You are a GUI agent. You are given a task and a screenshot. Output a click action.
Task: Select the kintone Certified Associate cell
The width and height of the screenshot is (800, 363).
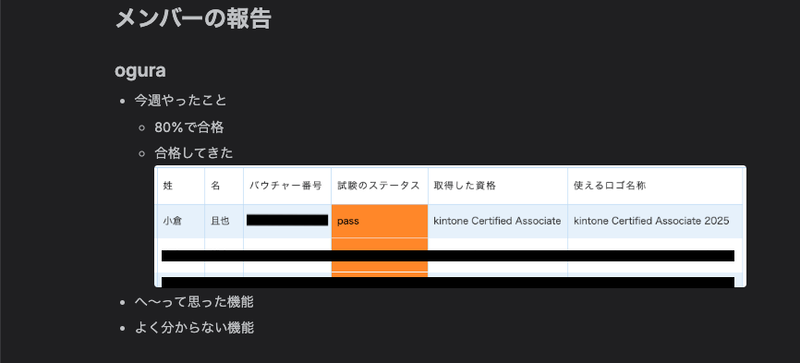[x=497, y=221]
